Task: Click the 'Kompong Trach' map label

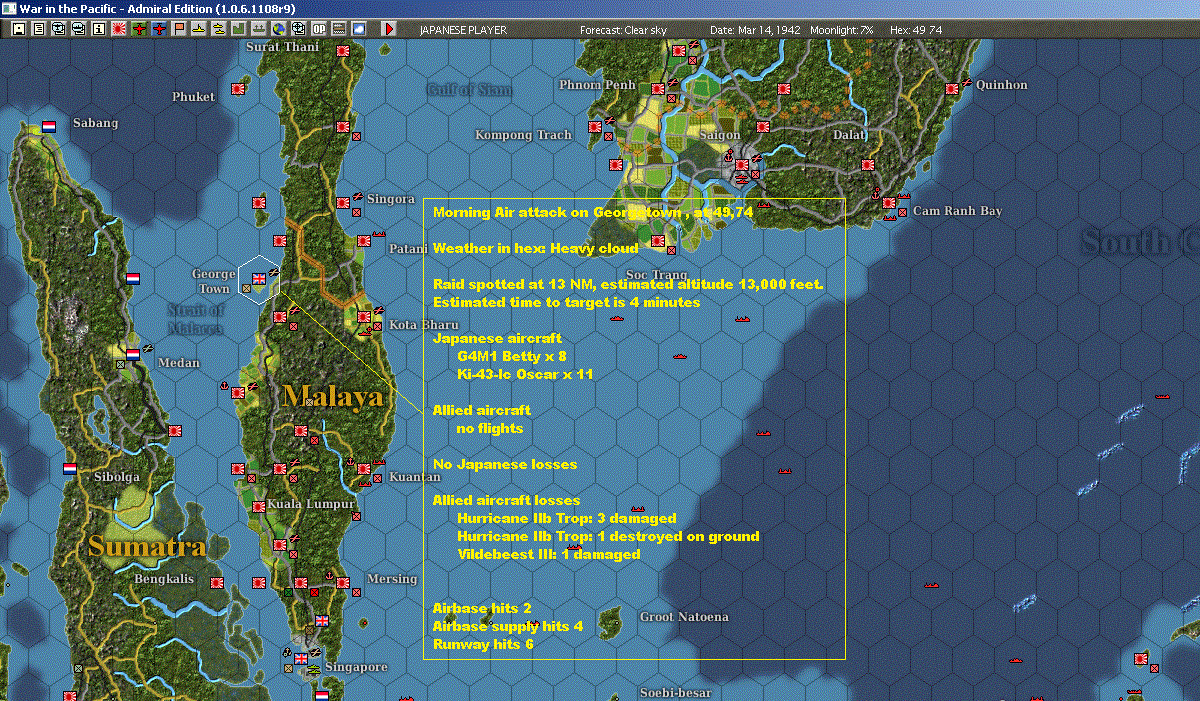Action: tap(523, 135)
